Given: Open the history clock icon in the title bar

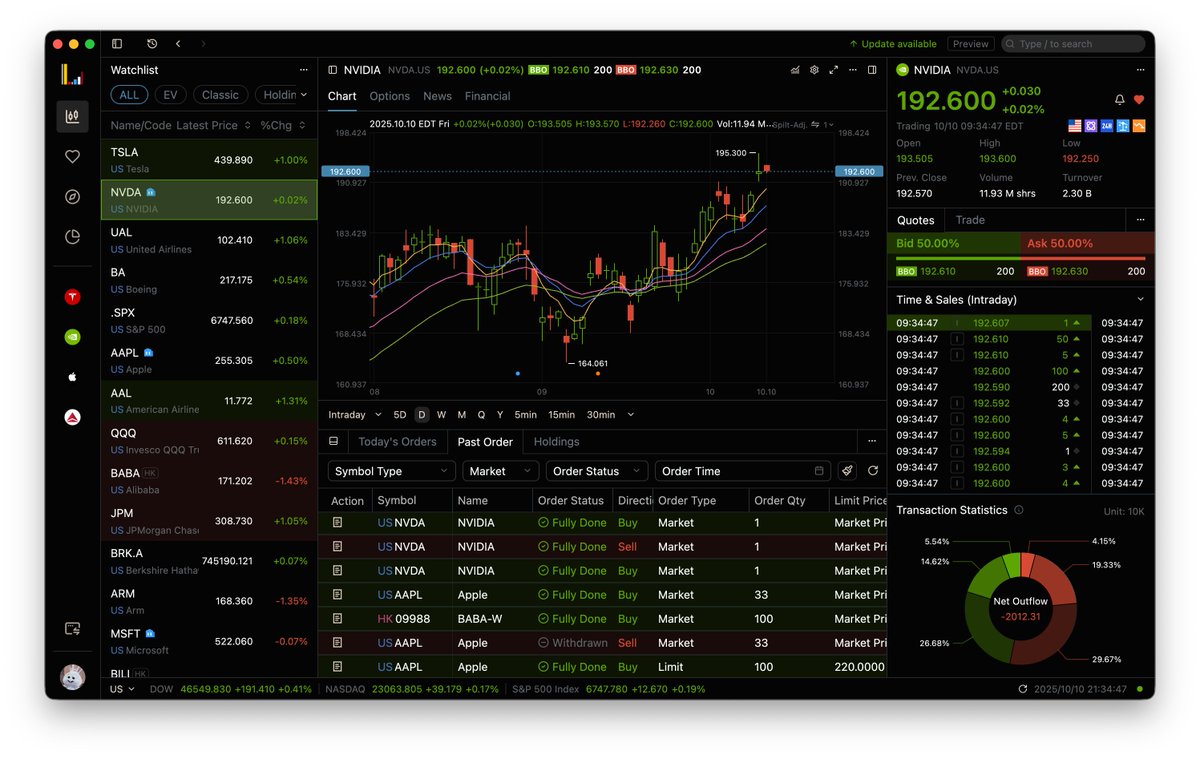Looking at the screenshot, I should [151, 44].
